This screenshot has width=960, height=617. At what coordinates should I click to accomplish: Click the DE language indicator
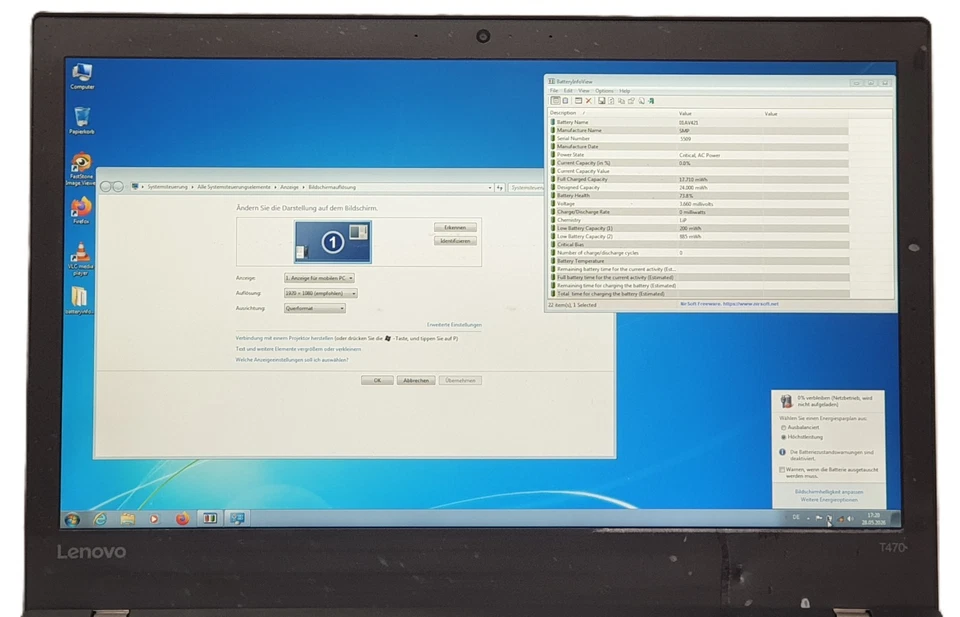point(796,518)
